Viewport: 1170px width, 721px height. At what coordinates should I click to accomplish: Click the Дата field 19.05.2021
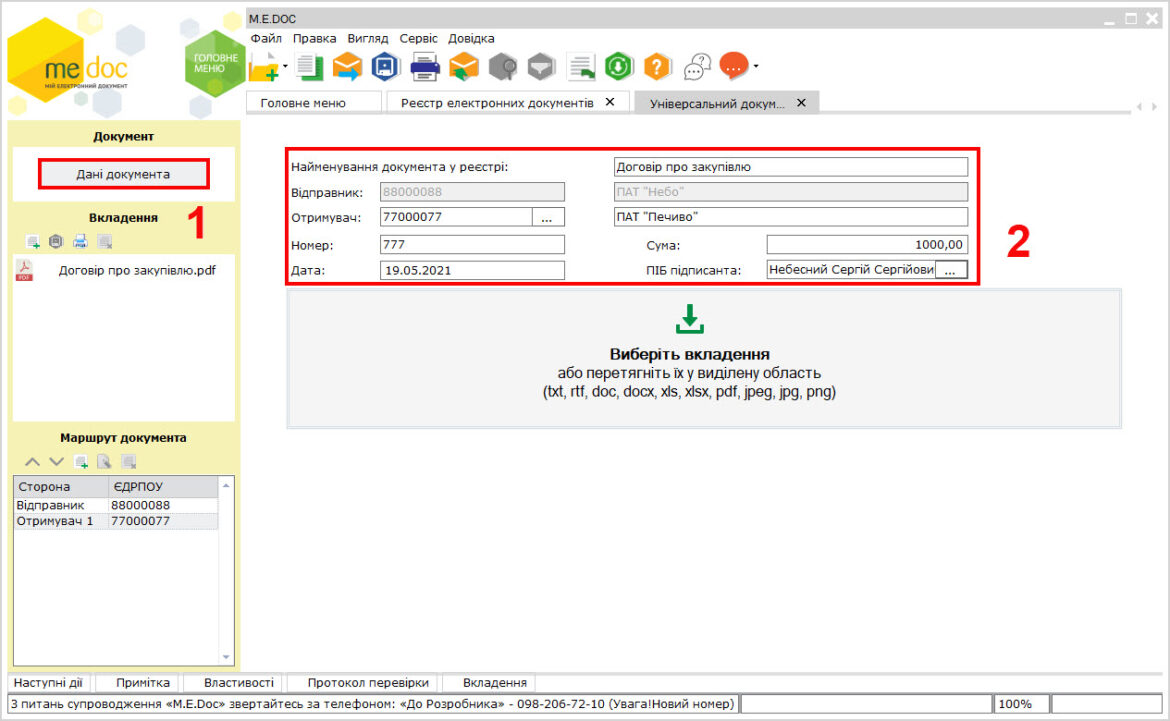tap(472, 270)
